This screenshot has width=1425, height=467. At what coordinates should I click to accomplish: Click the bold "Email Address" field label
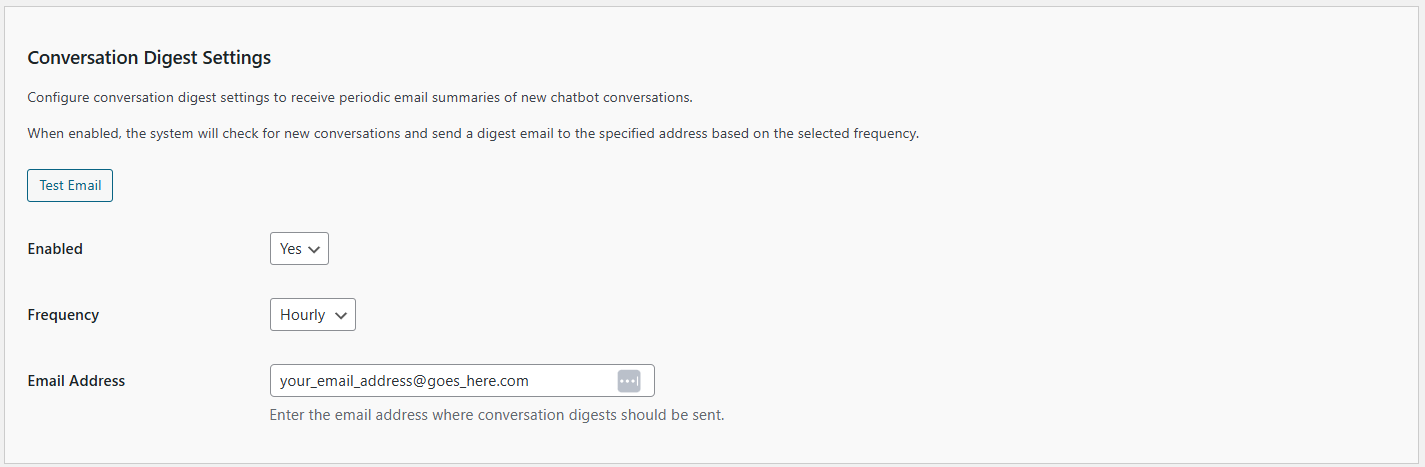point(76,381)
